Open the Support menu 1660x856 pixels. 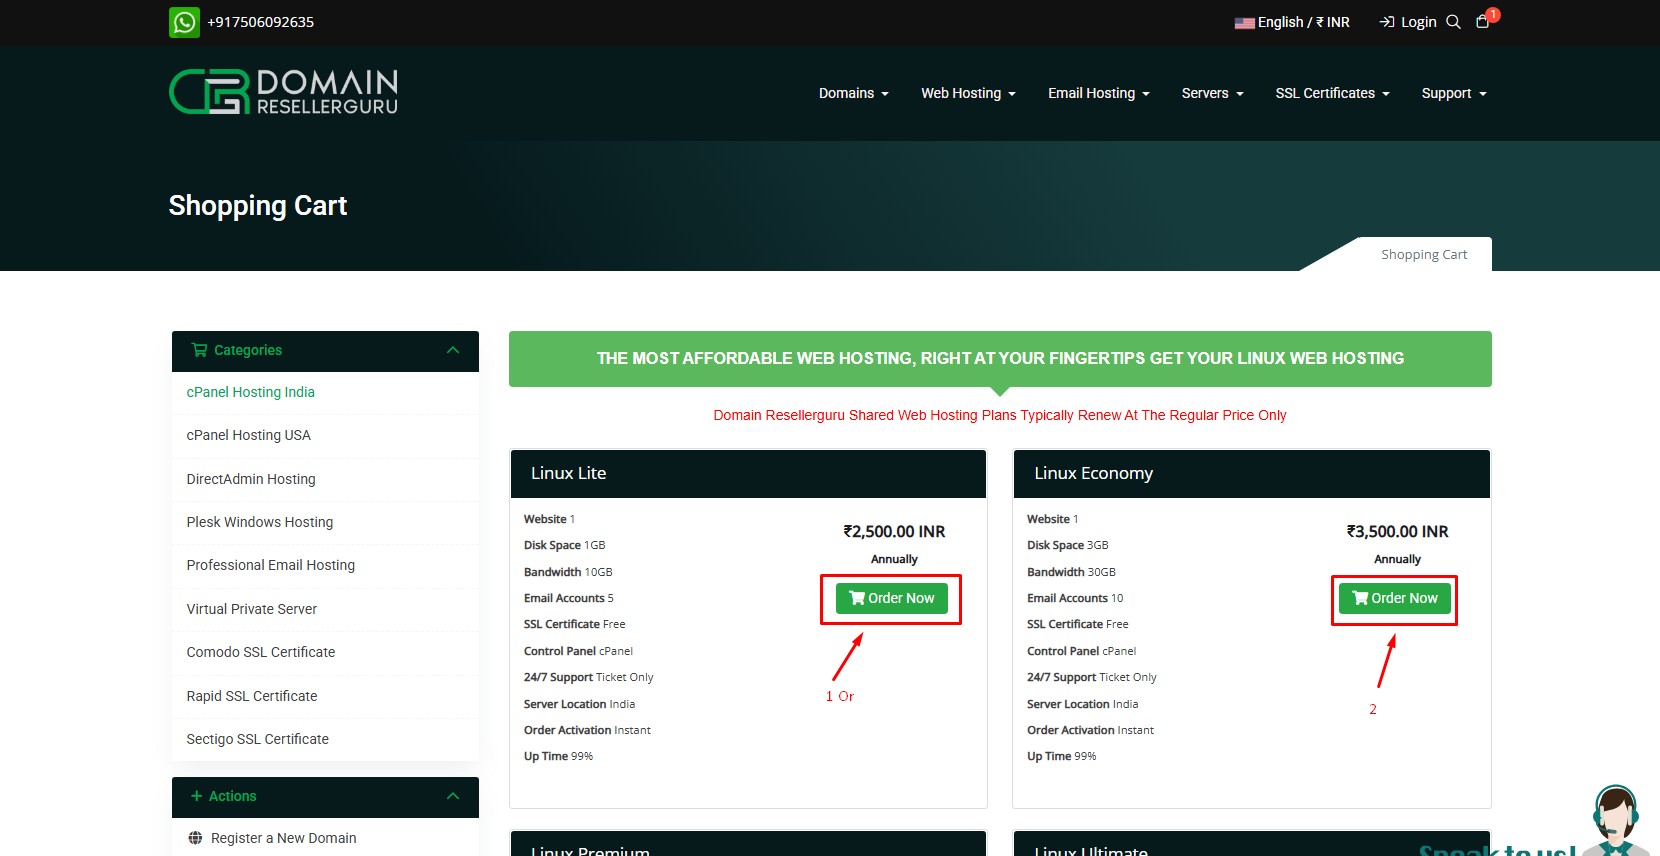tap(1453, 93)
